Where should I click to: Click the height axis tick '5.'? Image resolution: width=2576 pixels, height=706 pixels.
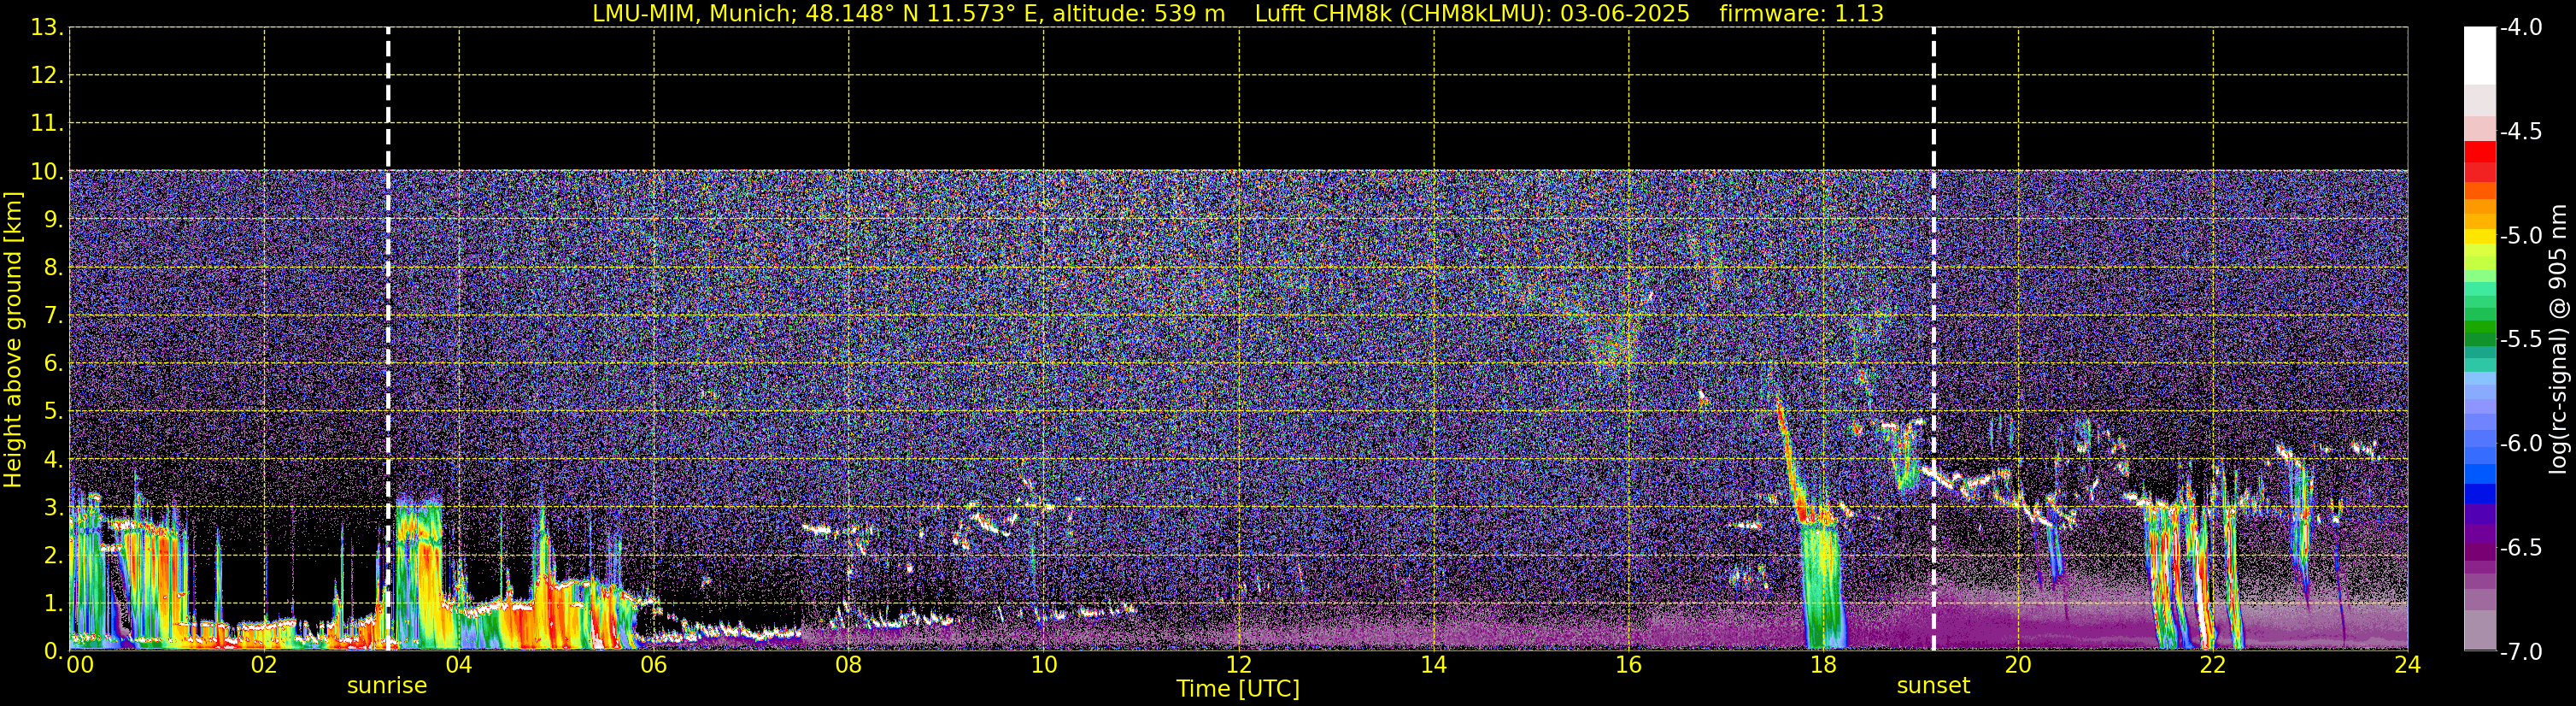pyautogui.click(x=53, y=412)
